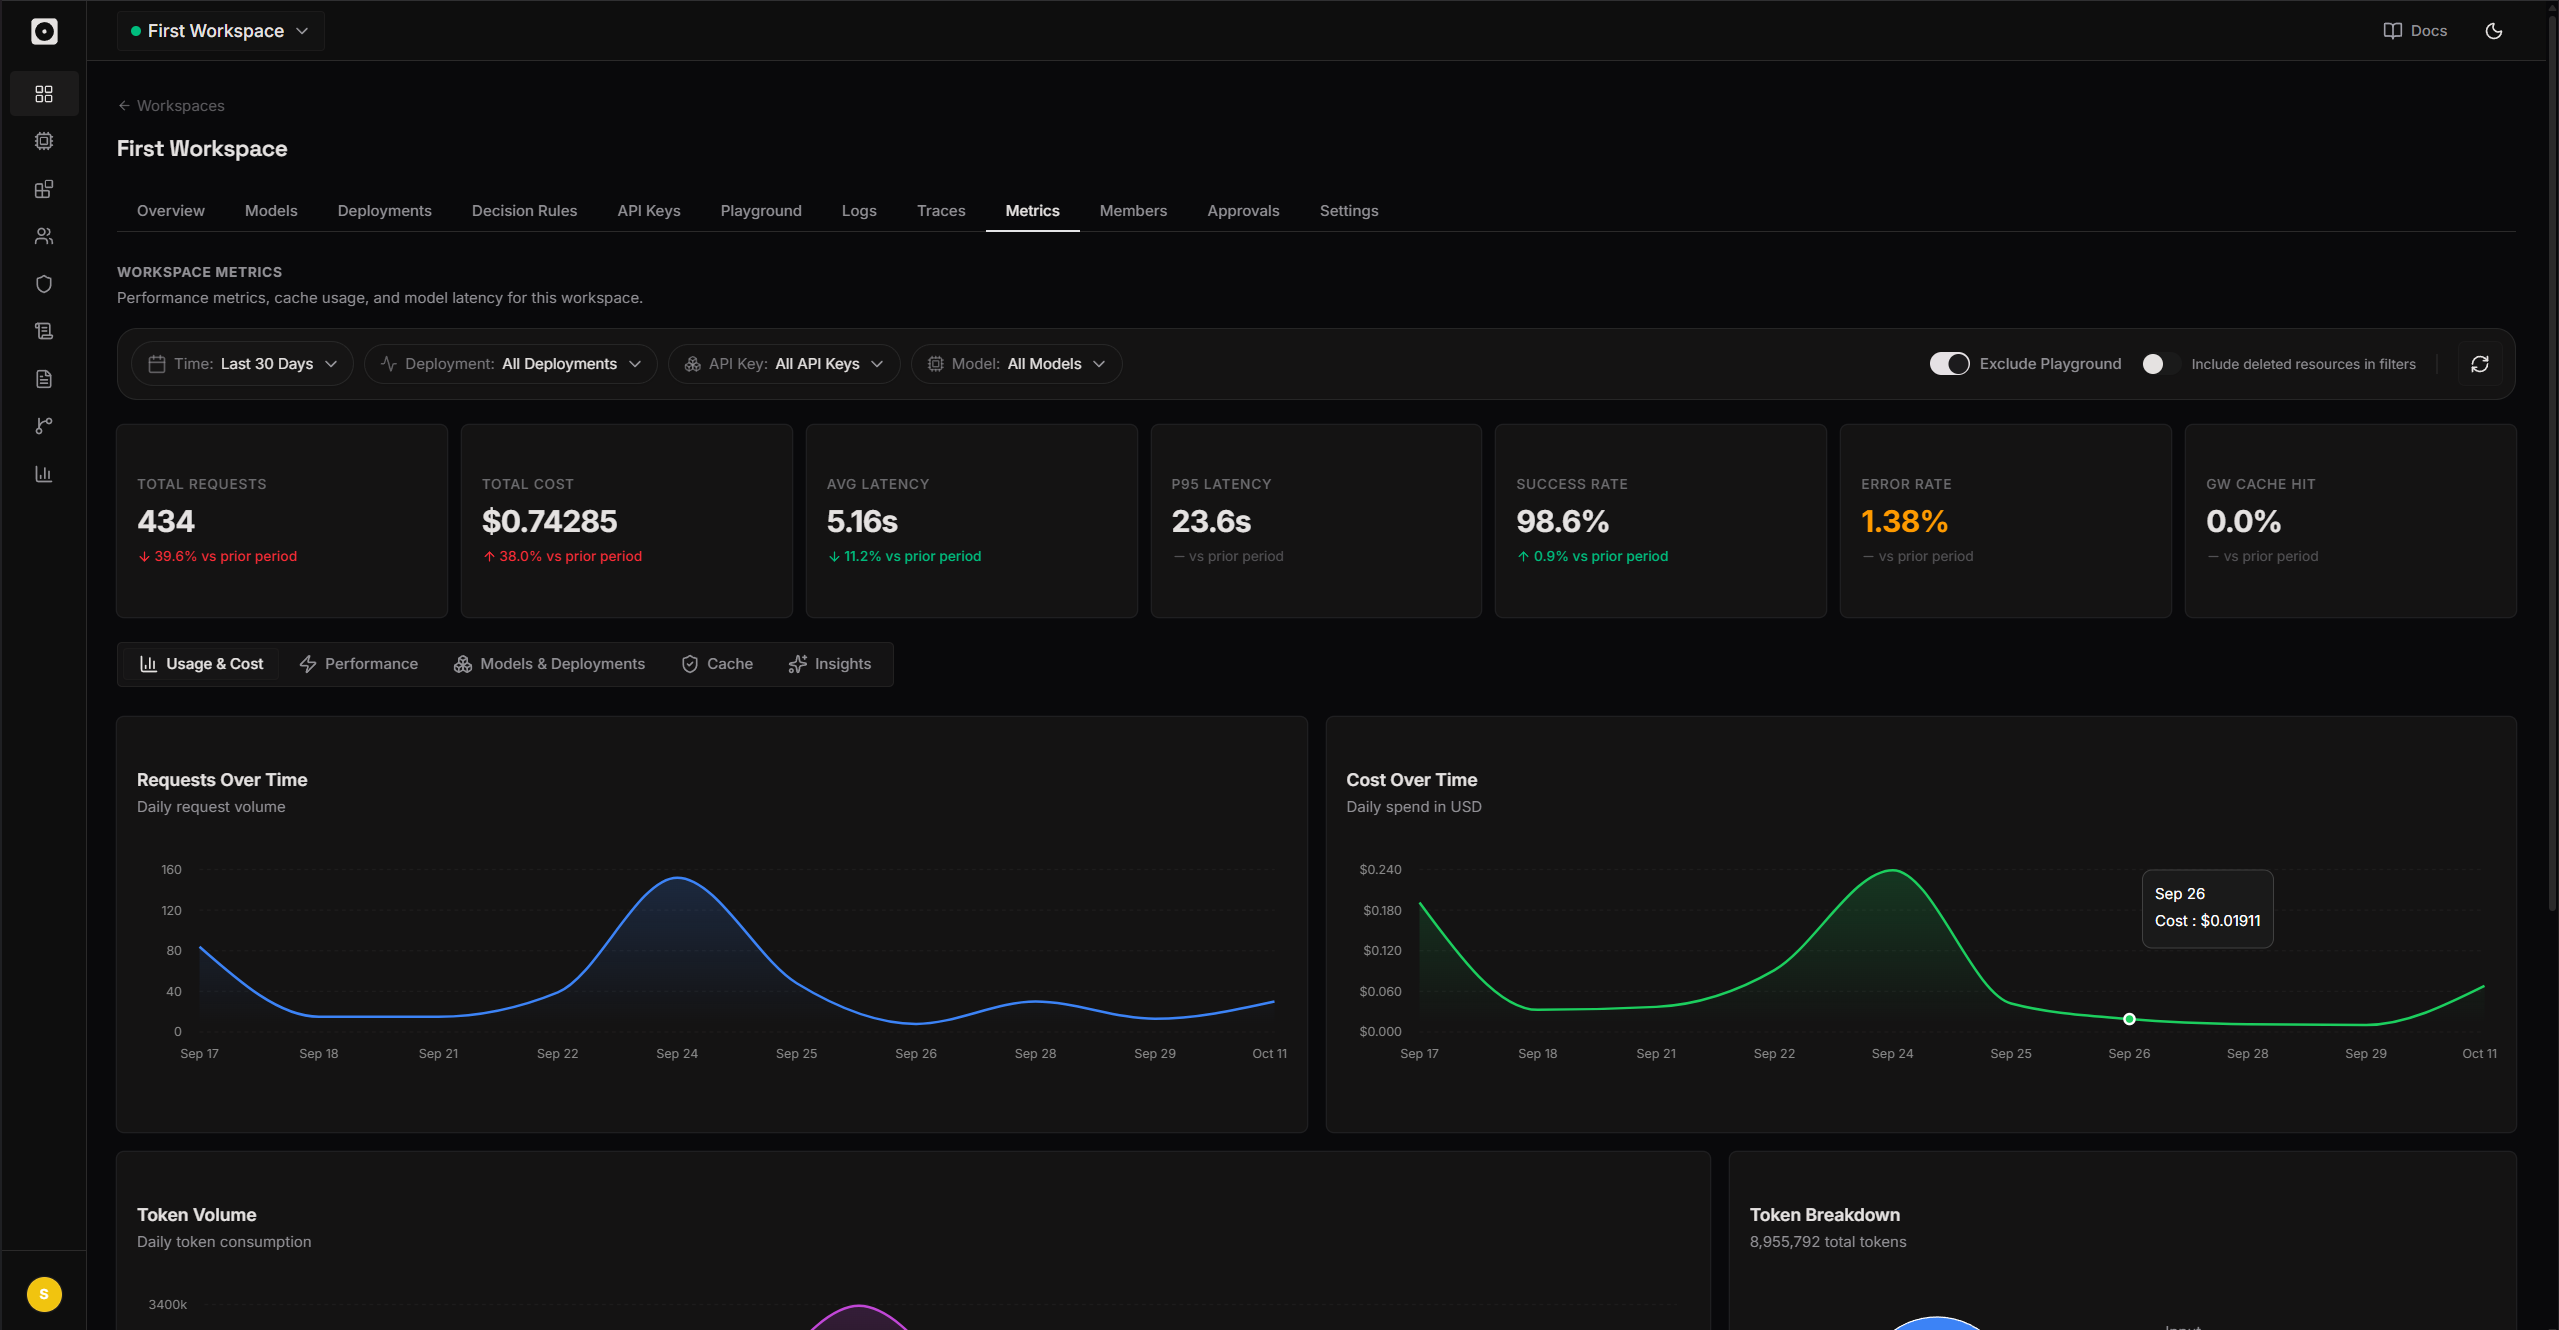Click the Workspaces breadcrumb link

click(181, 106)
